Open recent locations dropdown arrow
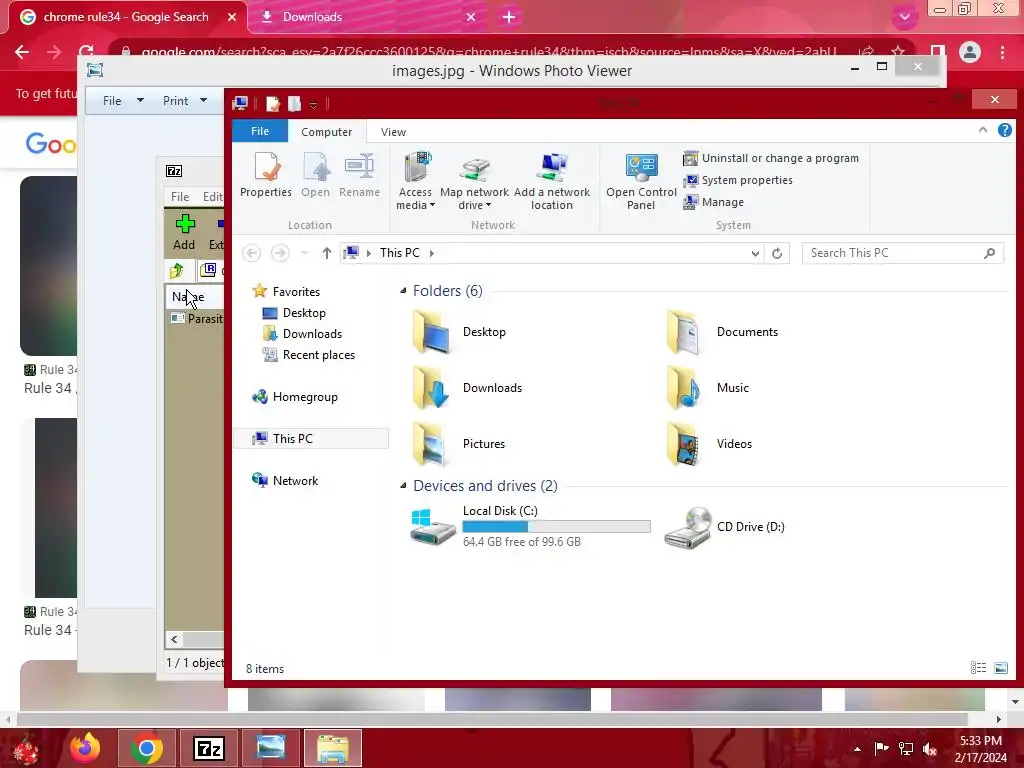The image size is (1024, 768). tap(304, 253)
